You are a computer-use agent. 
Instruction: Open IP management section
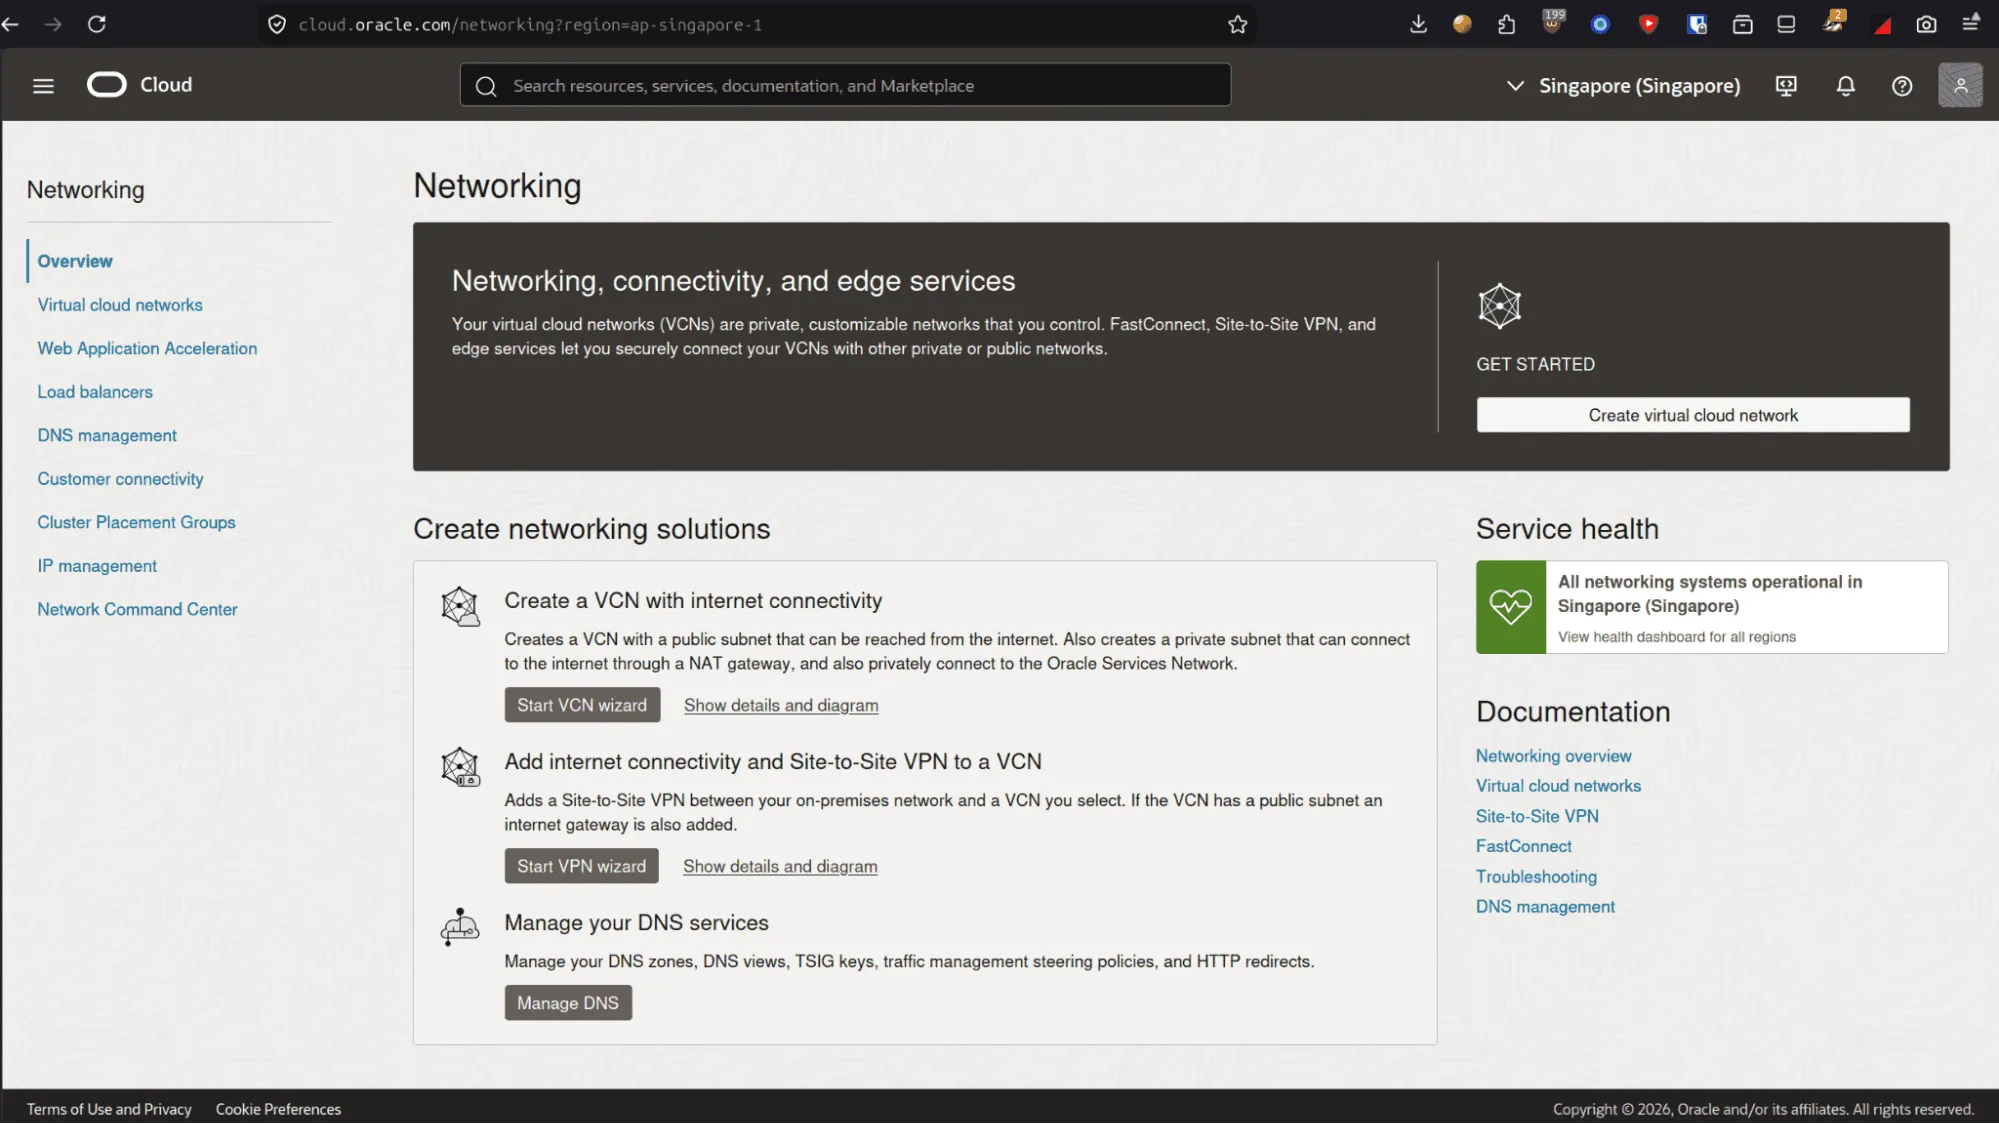tap(97, 566)
